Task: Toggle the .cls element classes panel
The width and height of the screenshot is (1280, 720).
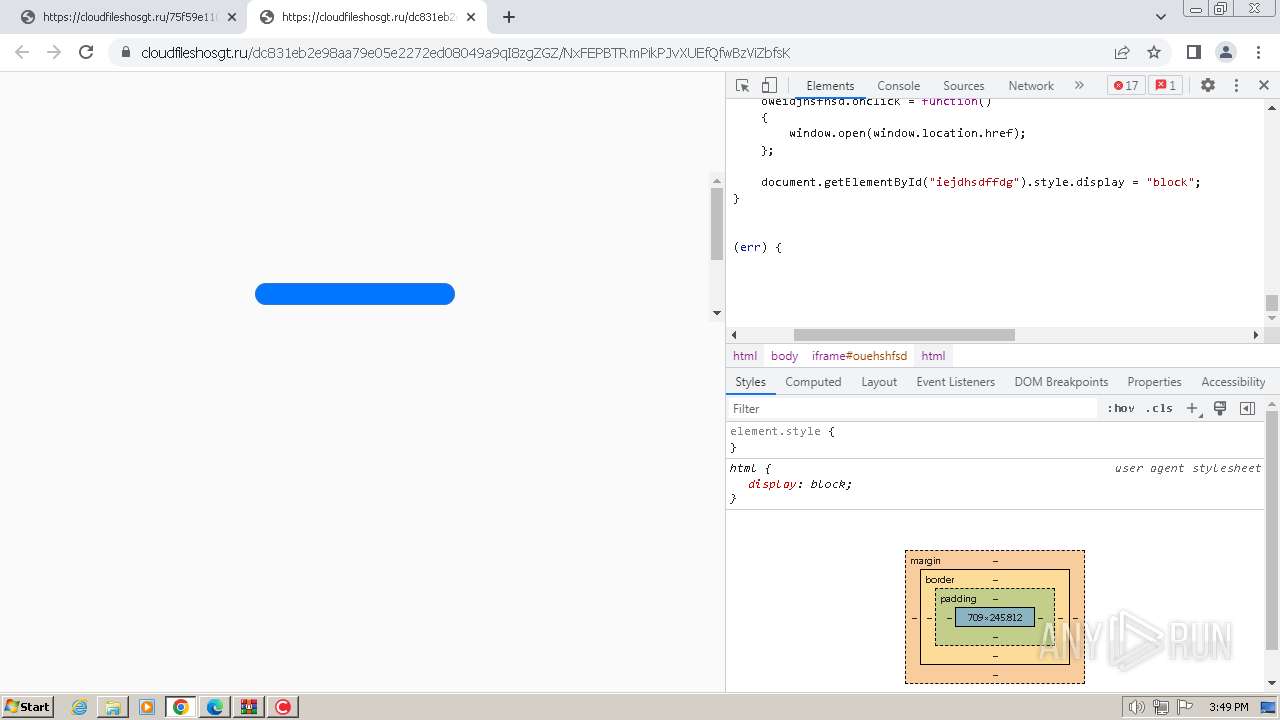Action: click(1159, 408)
